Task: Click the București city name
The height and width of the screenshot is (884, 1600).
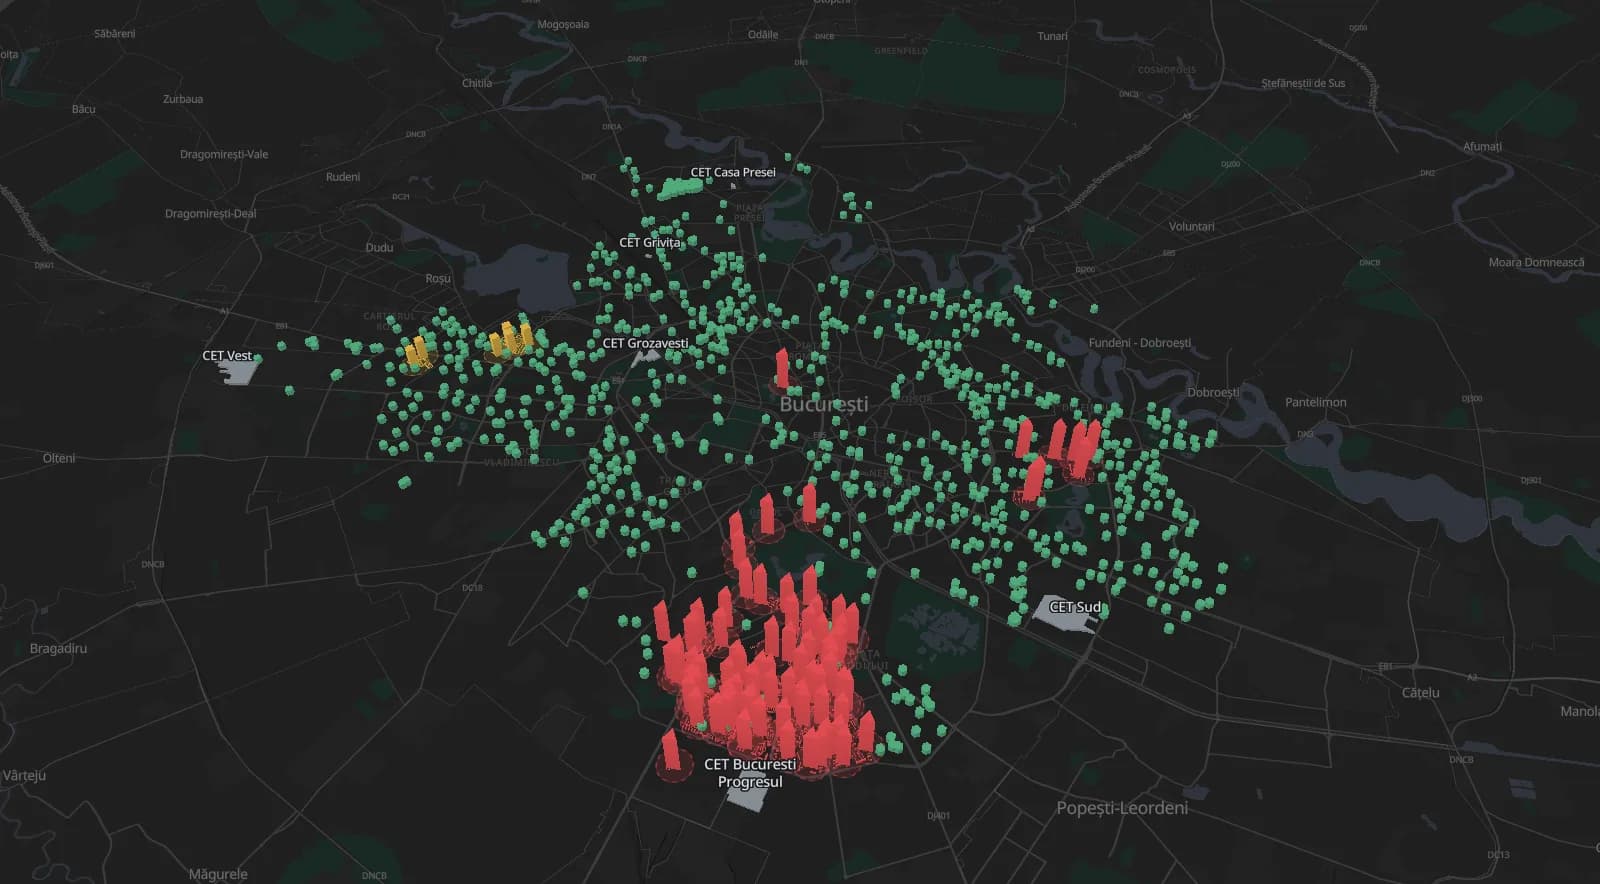Action: (x=824, y=404)
